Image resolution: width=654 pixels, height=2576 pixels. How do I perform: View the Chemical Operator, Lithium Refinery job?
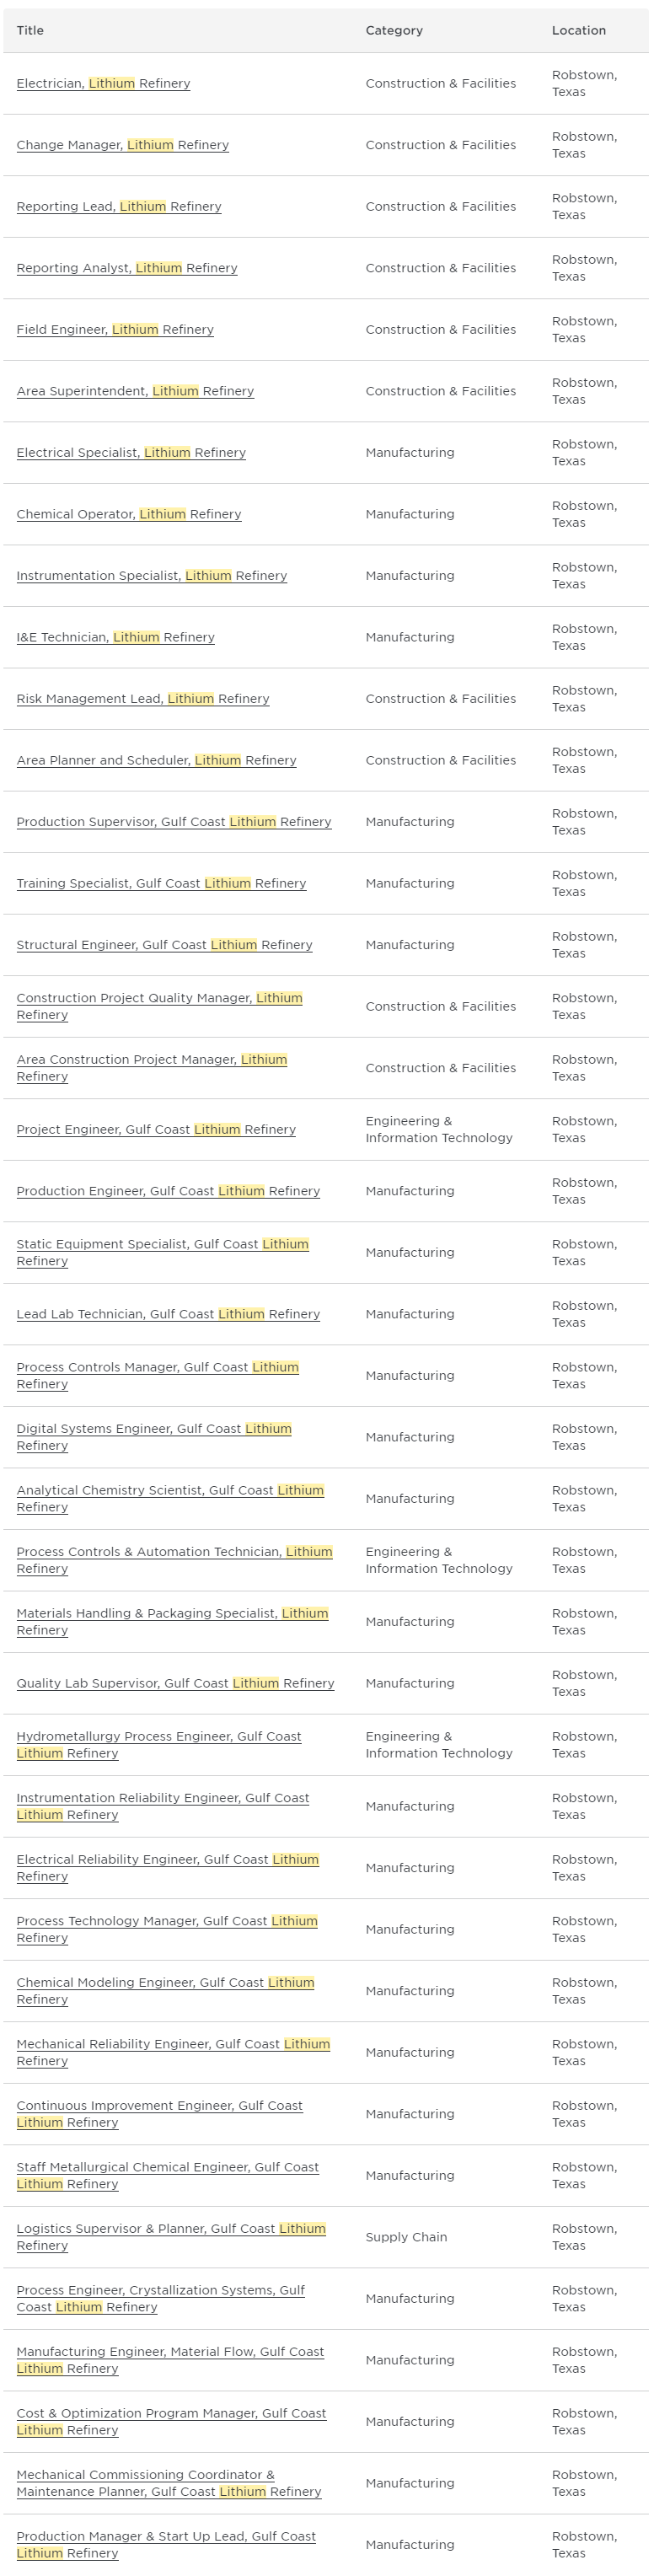(128, 514)
